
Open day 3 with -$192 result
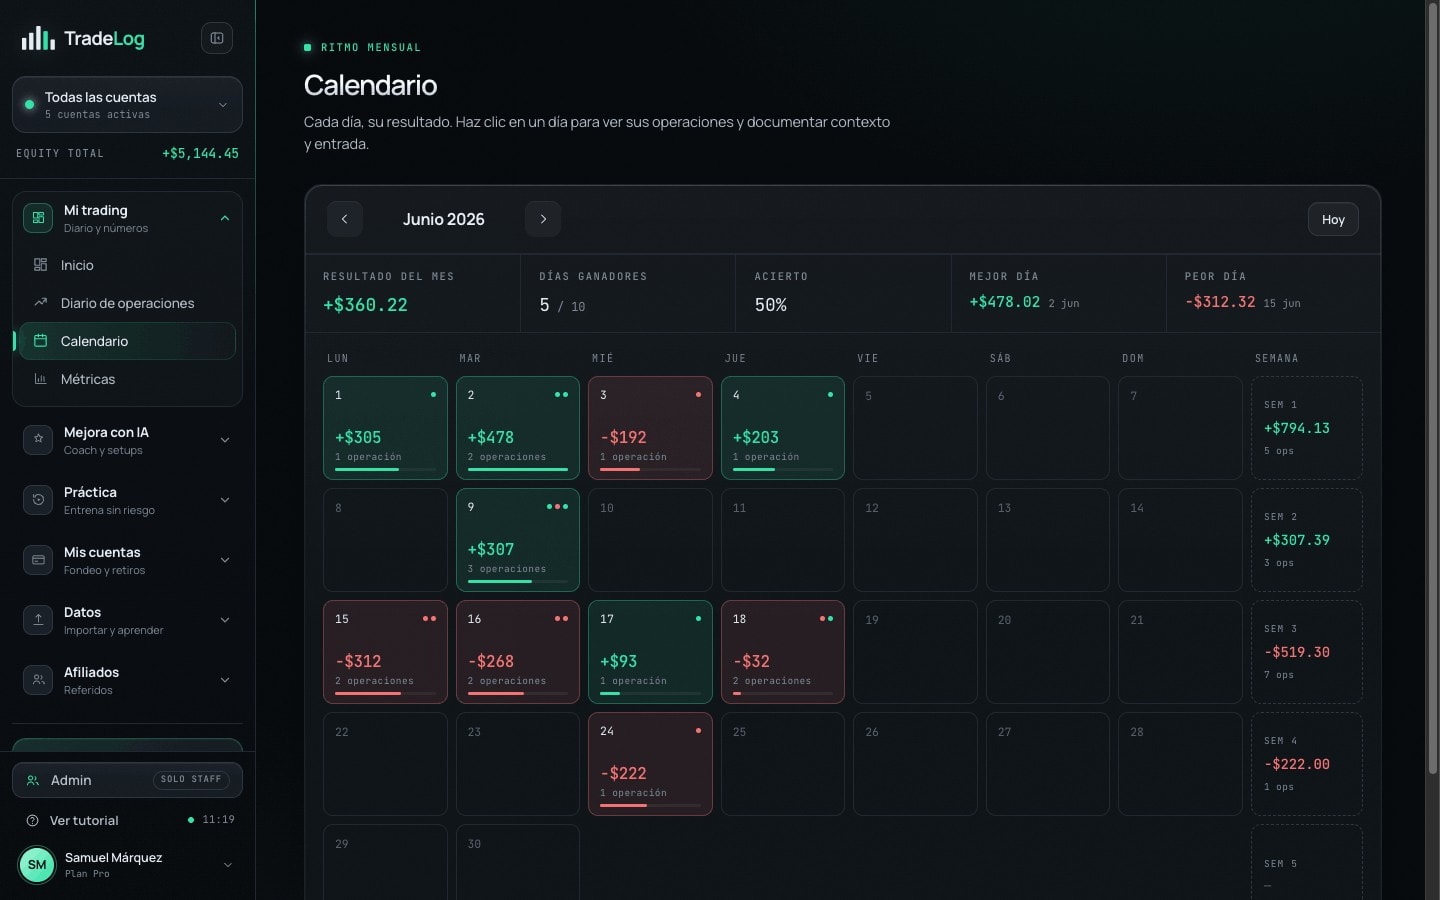650,428
